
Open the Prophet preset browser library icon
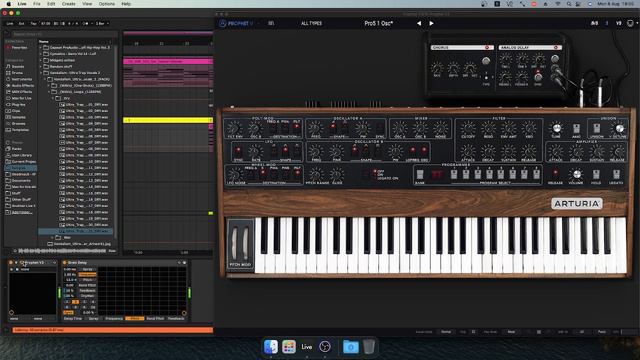pos(271,23)
